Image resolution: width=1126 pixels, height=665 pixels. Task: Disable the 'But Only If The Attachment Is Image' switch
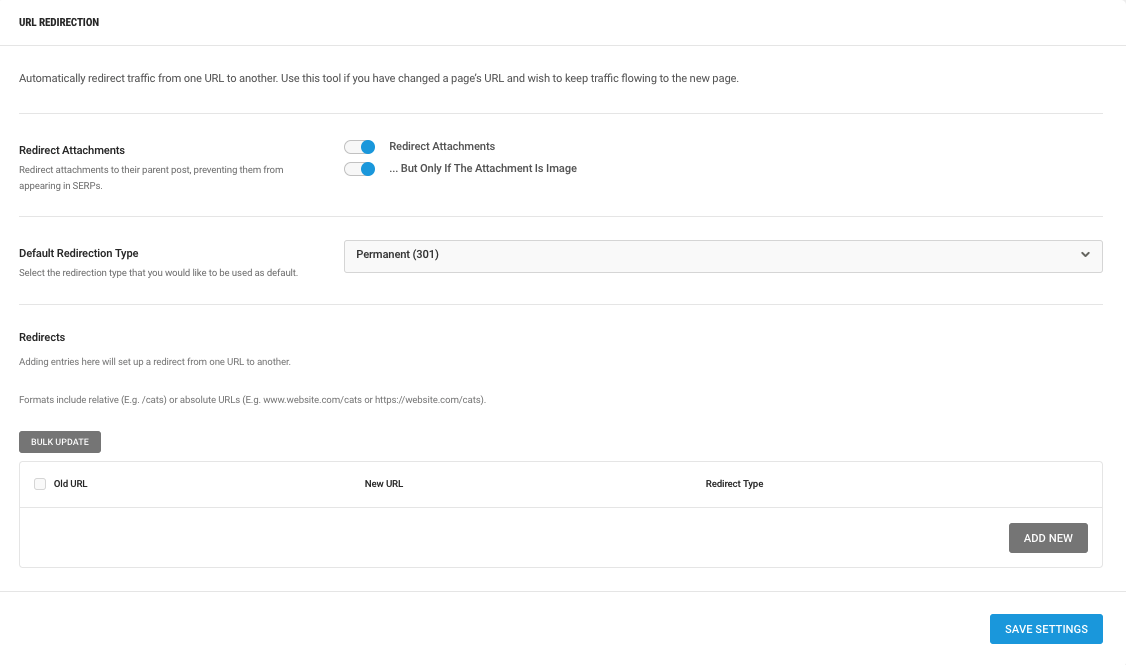tap(359, 169)
